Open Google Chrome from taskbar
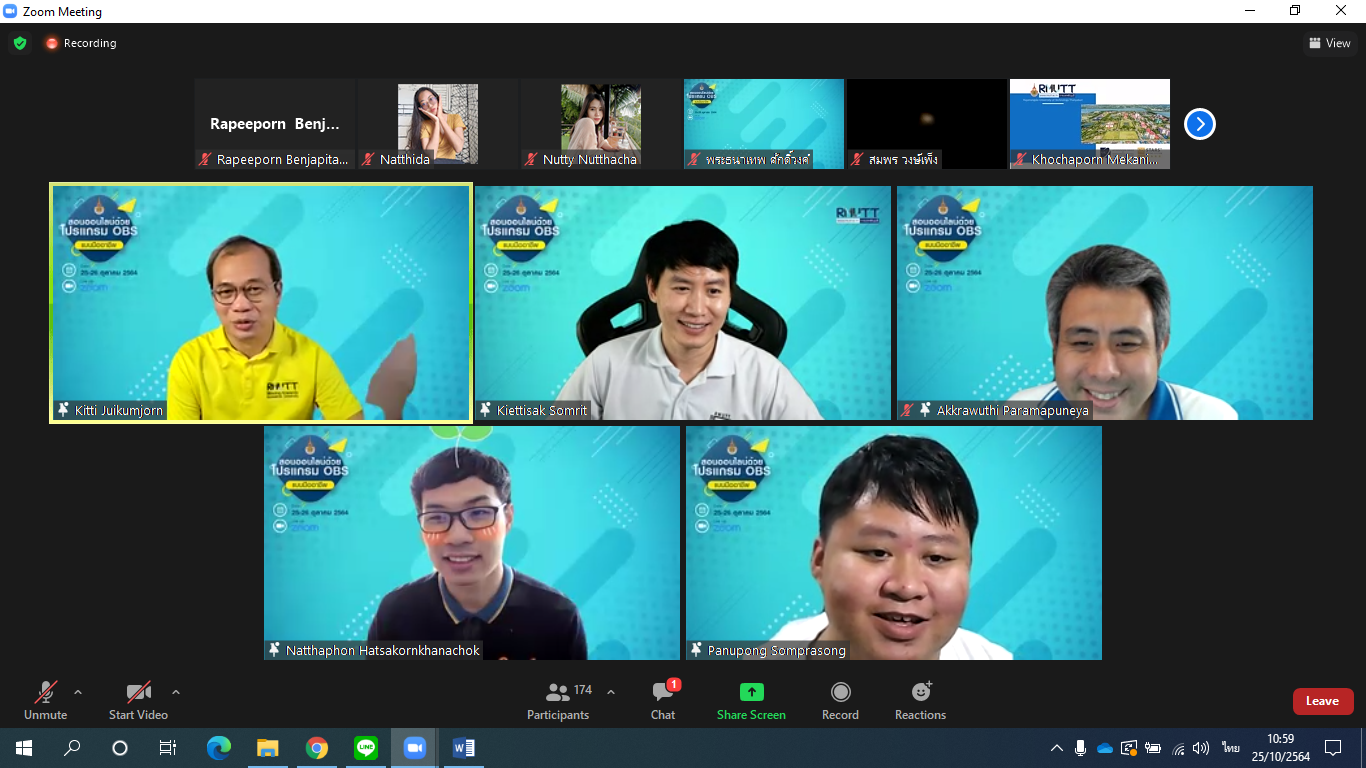This screenshot has height=768, width=1366. click(316, 748)
